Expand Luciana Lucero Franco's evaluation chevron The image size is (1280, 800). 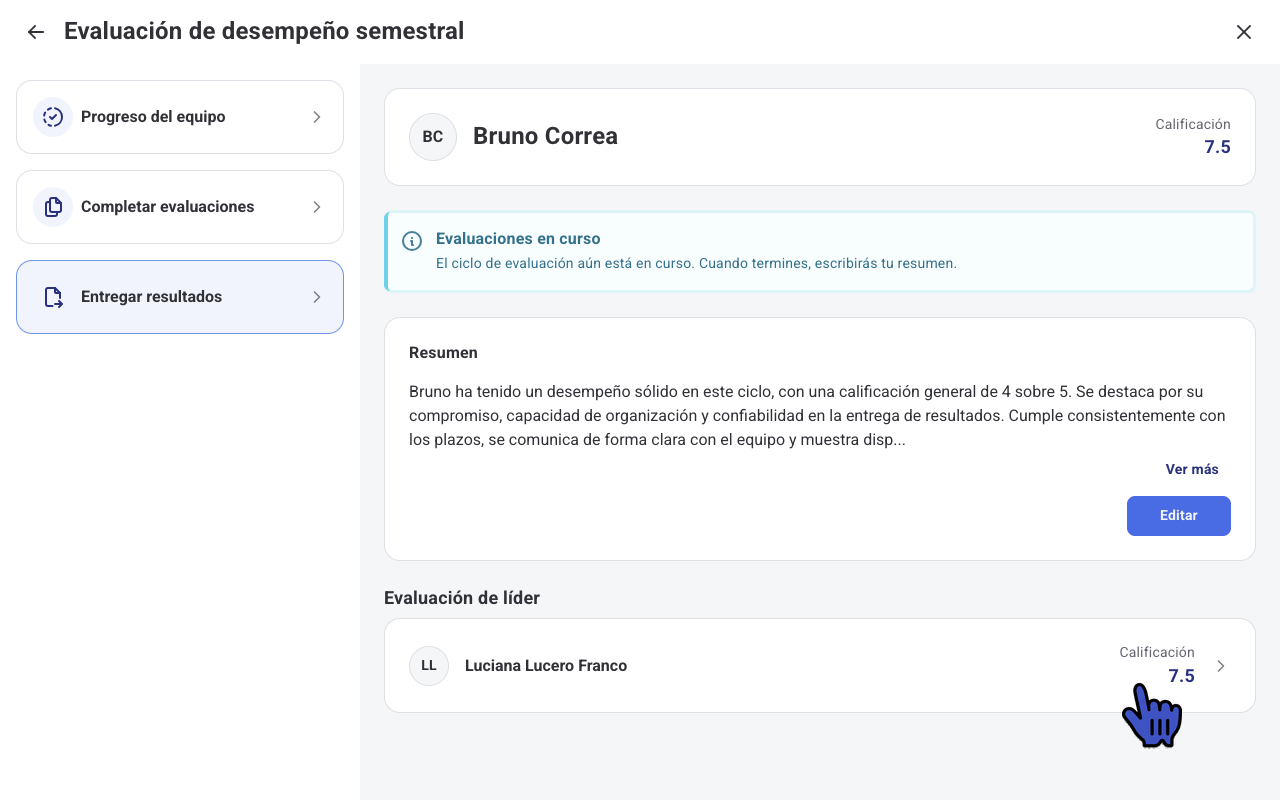click(x=1221, y=666)
